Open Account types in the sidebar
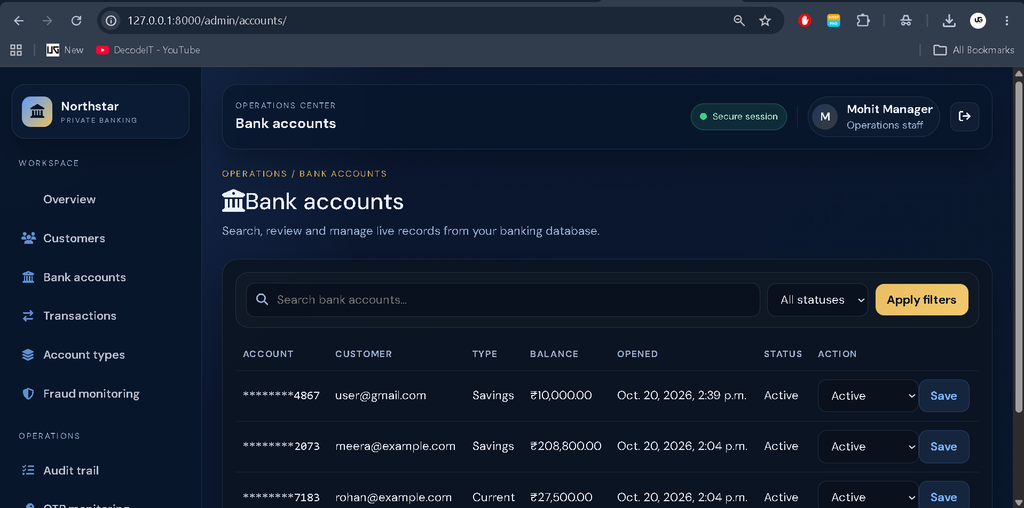Viewport: 1024px width, 508px height. coord(84,355)
